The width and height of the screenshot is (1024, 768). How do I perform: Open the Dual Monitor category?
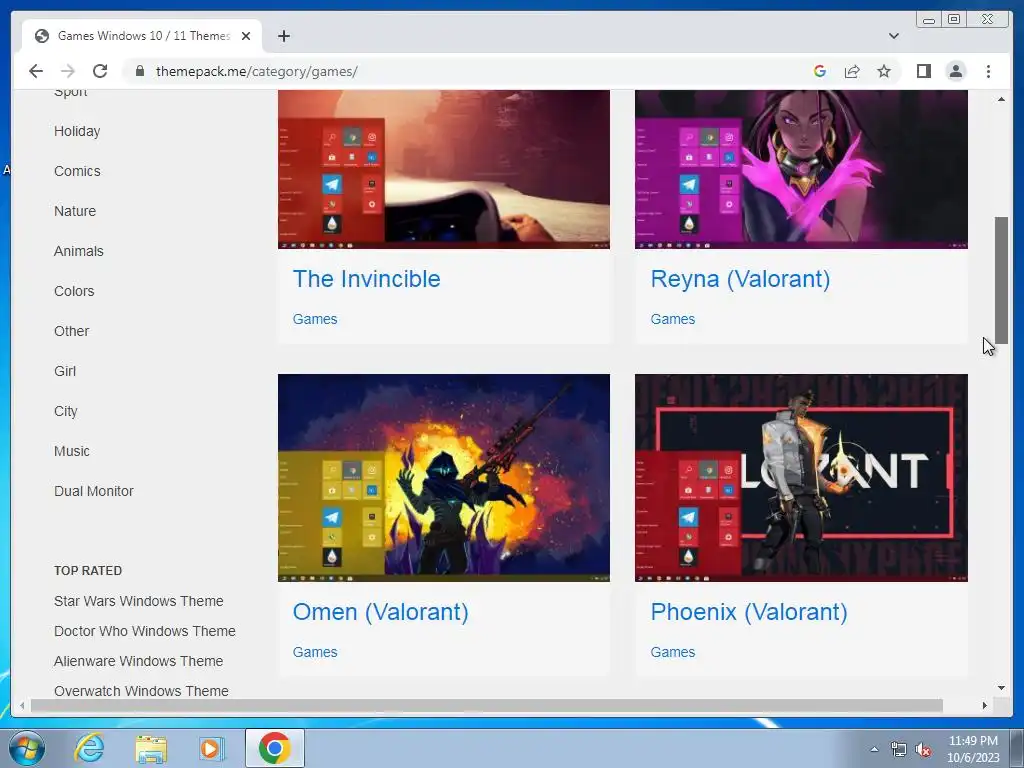pos(93,491)
